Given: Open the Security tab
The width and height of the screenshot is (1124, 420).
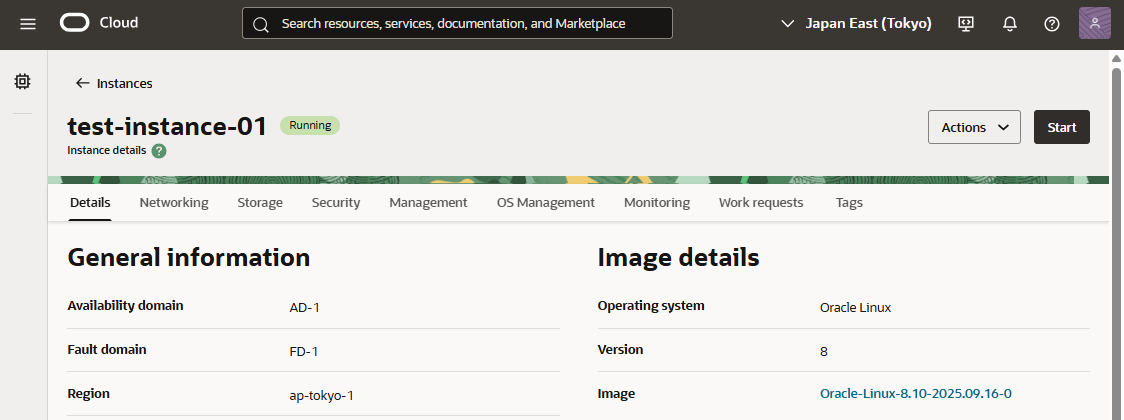Looking at the screenshot, I should click(x=336, y=202).
